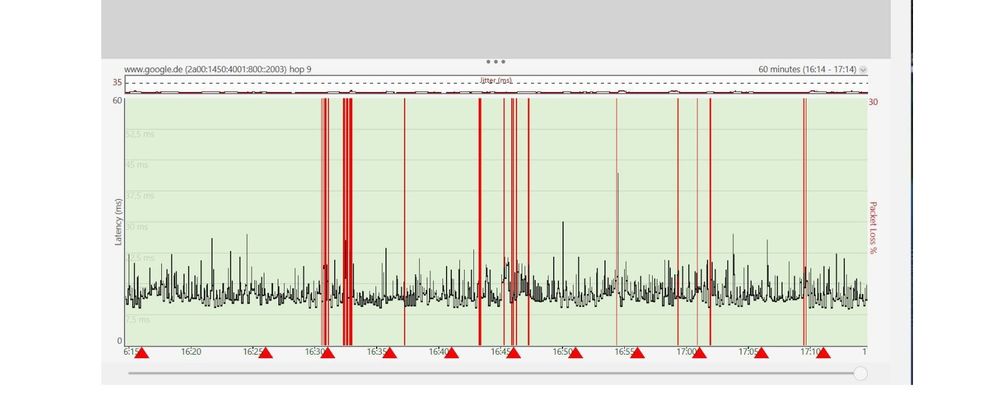
Task: Click the Packet Loss % axis label
Action: [873, 227]
